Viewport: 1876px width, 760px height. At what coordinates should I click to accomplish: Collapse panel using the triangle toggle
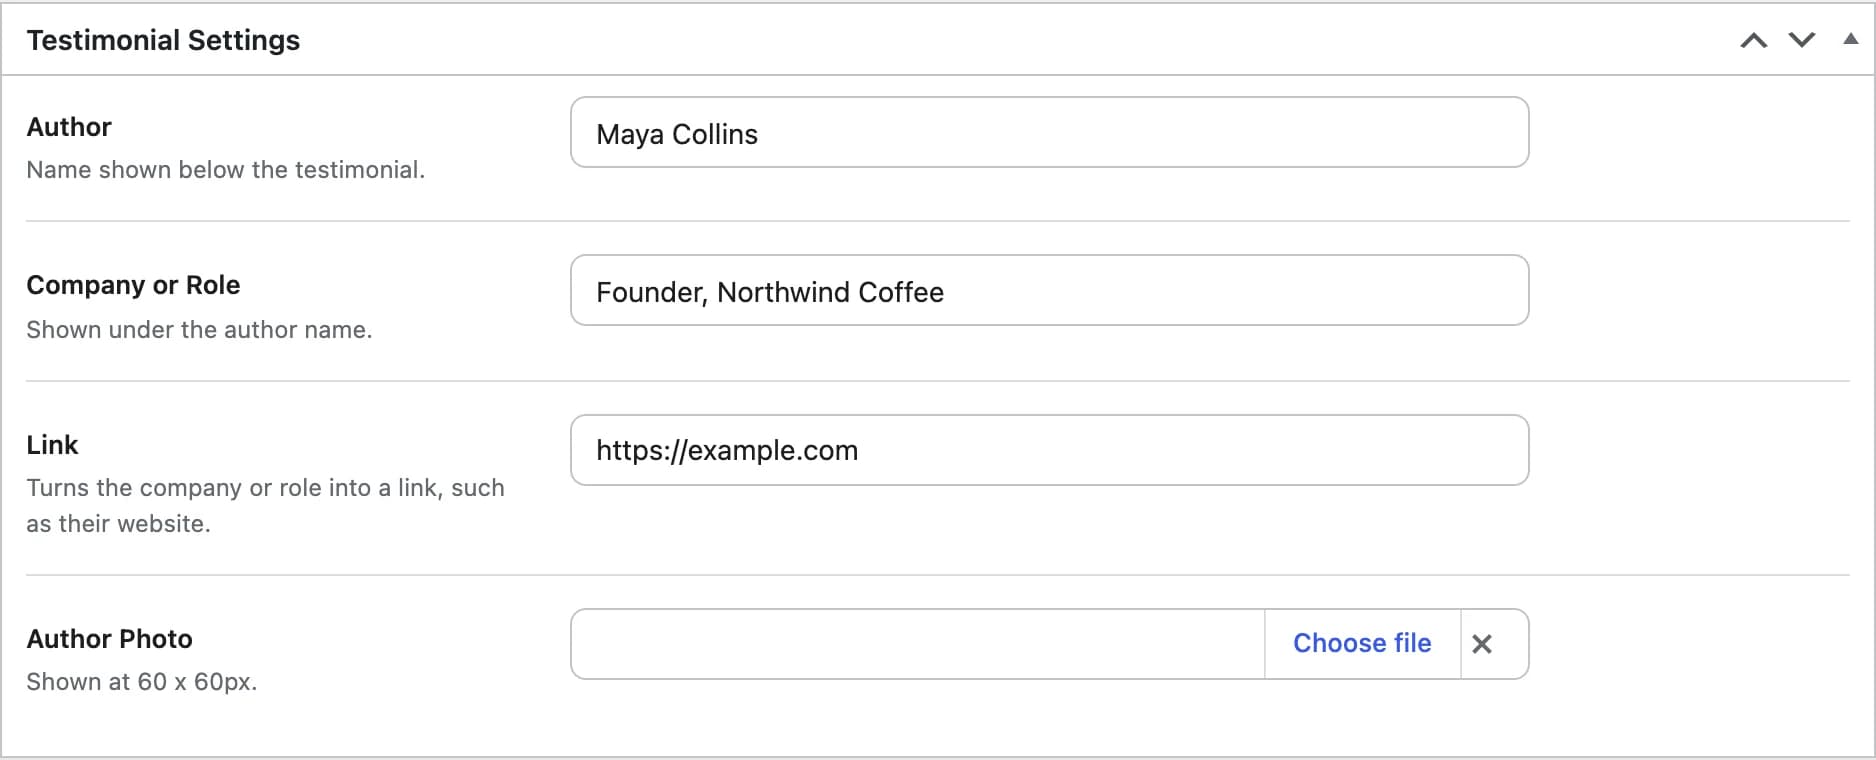pyautogui.click(x=1851, y=39)
